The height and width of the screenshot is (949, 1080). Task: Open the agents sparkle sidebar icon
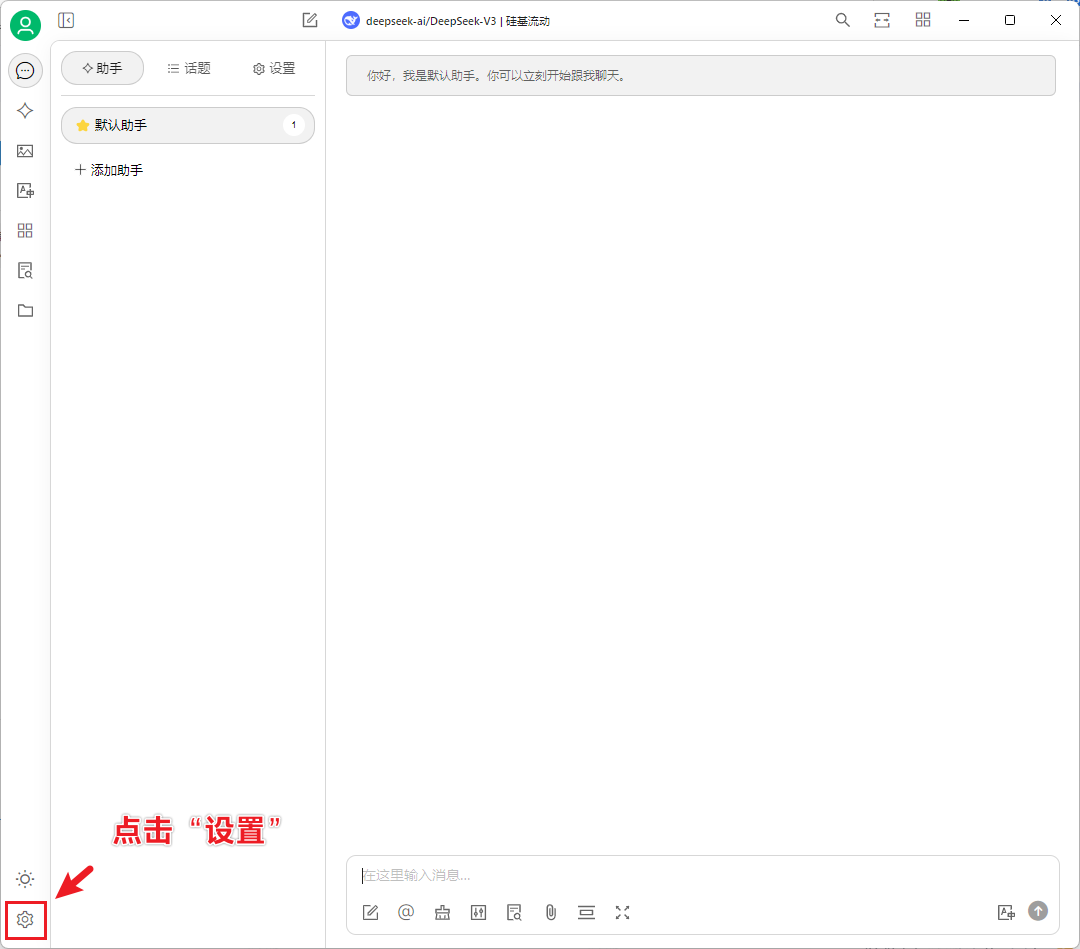25,111
